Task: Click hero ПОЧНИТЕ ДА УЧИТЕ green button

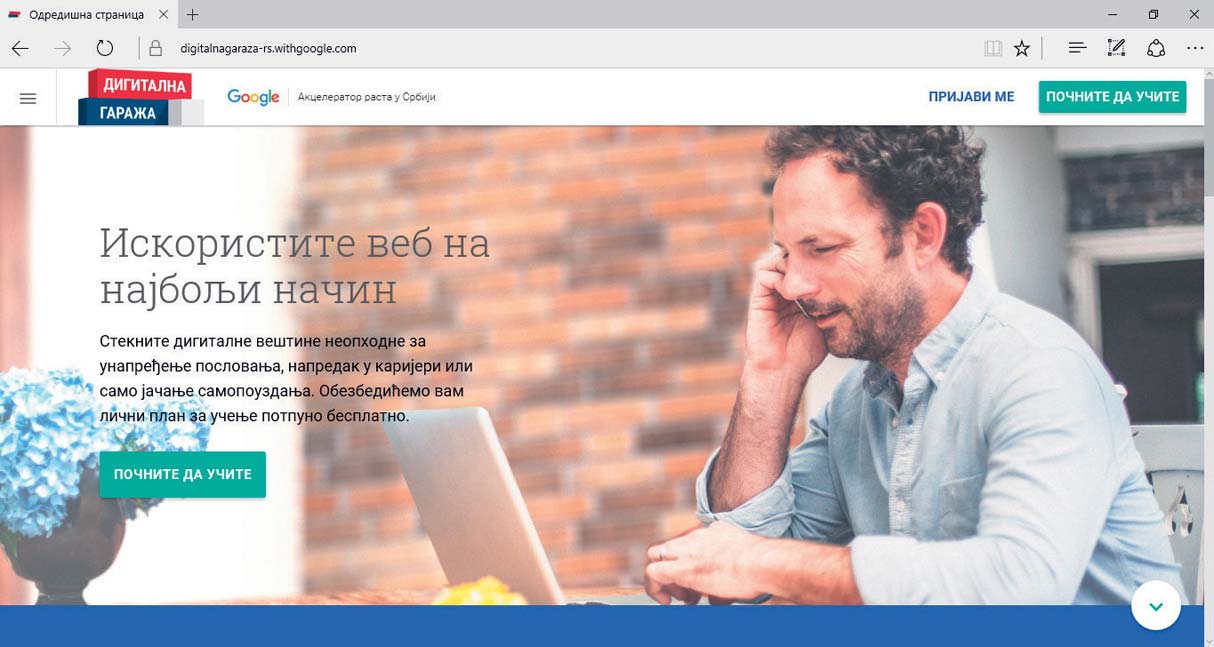Action: 182,474
